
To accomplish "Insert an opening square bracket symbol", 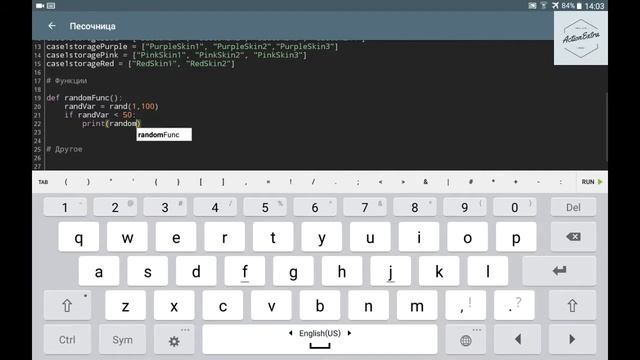I will pyautogui.click(x=201, y=182).
